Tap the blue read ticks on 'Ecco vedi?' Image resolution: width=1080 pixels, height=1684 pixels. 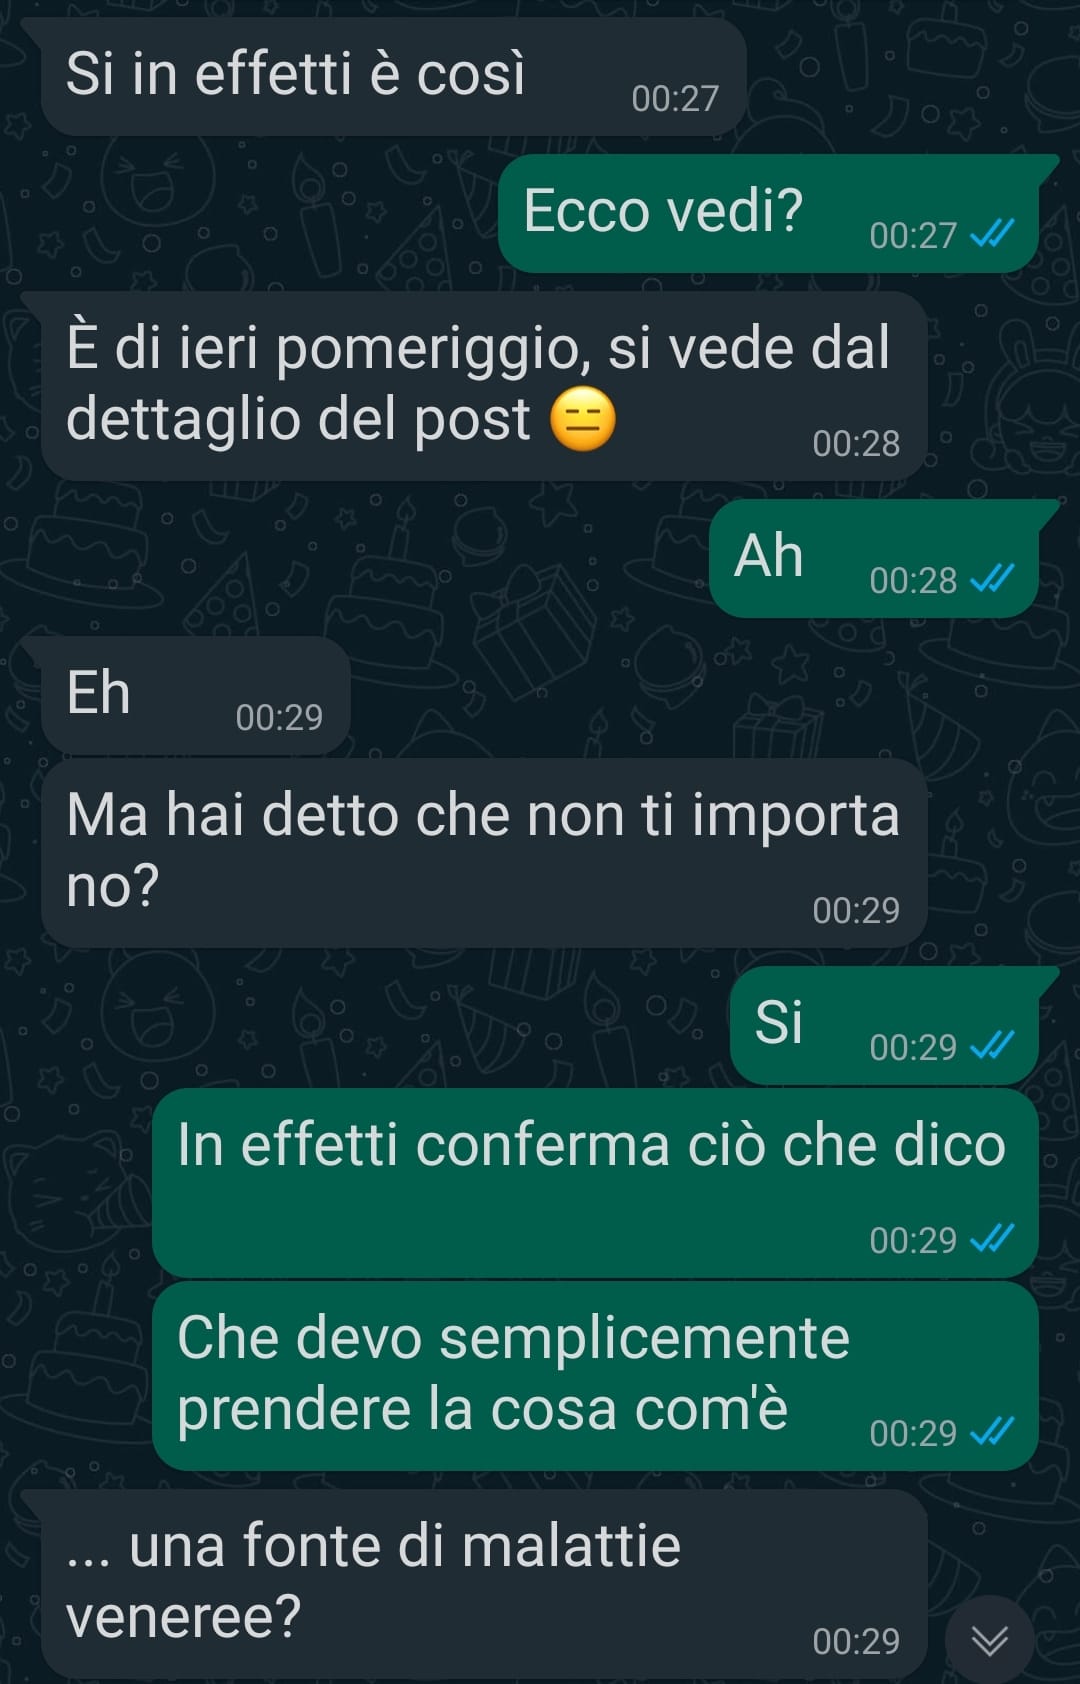pos(992,234)
